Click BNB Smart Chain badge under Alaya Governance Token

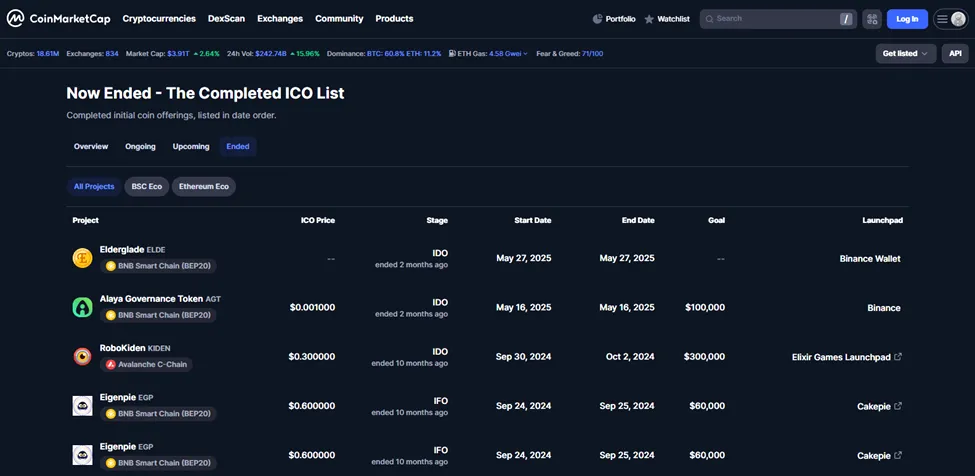[158, 315]
